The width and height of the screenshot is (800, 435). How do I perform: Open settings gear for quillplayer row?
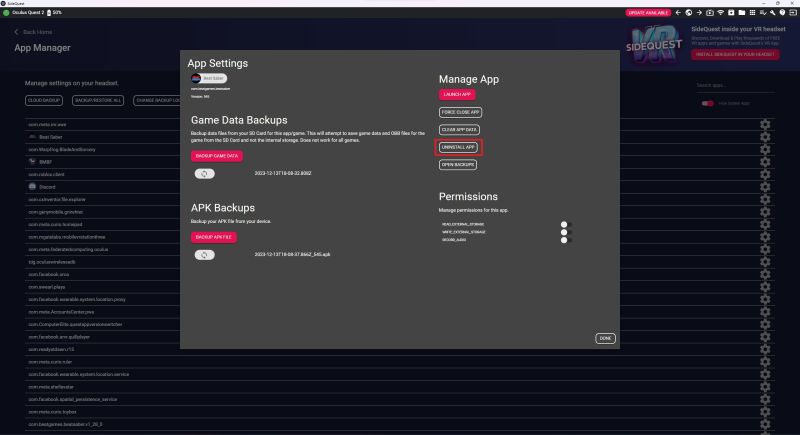765,337
